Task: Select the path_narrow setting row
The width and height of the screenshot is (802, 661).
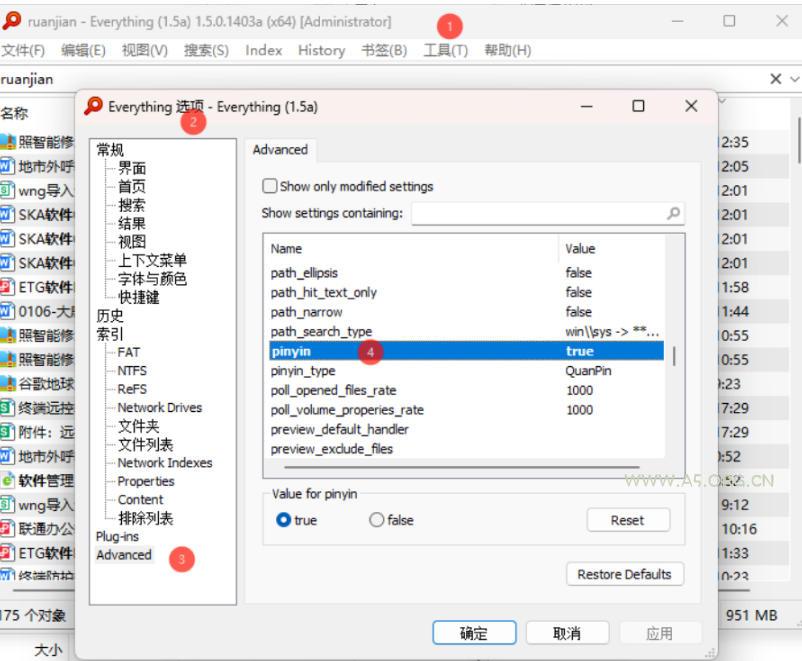Action: click(466, 312)
